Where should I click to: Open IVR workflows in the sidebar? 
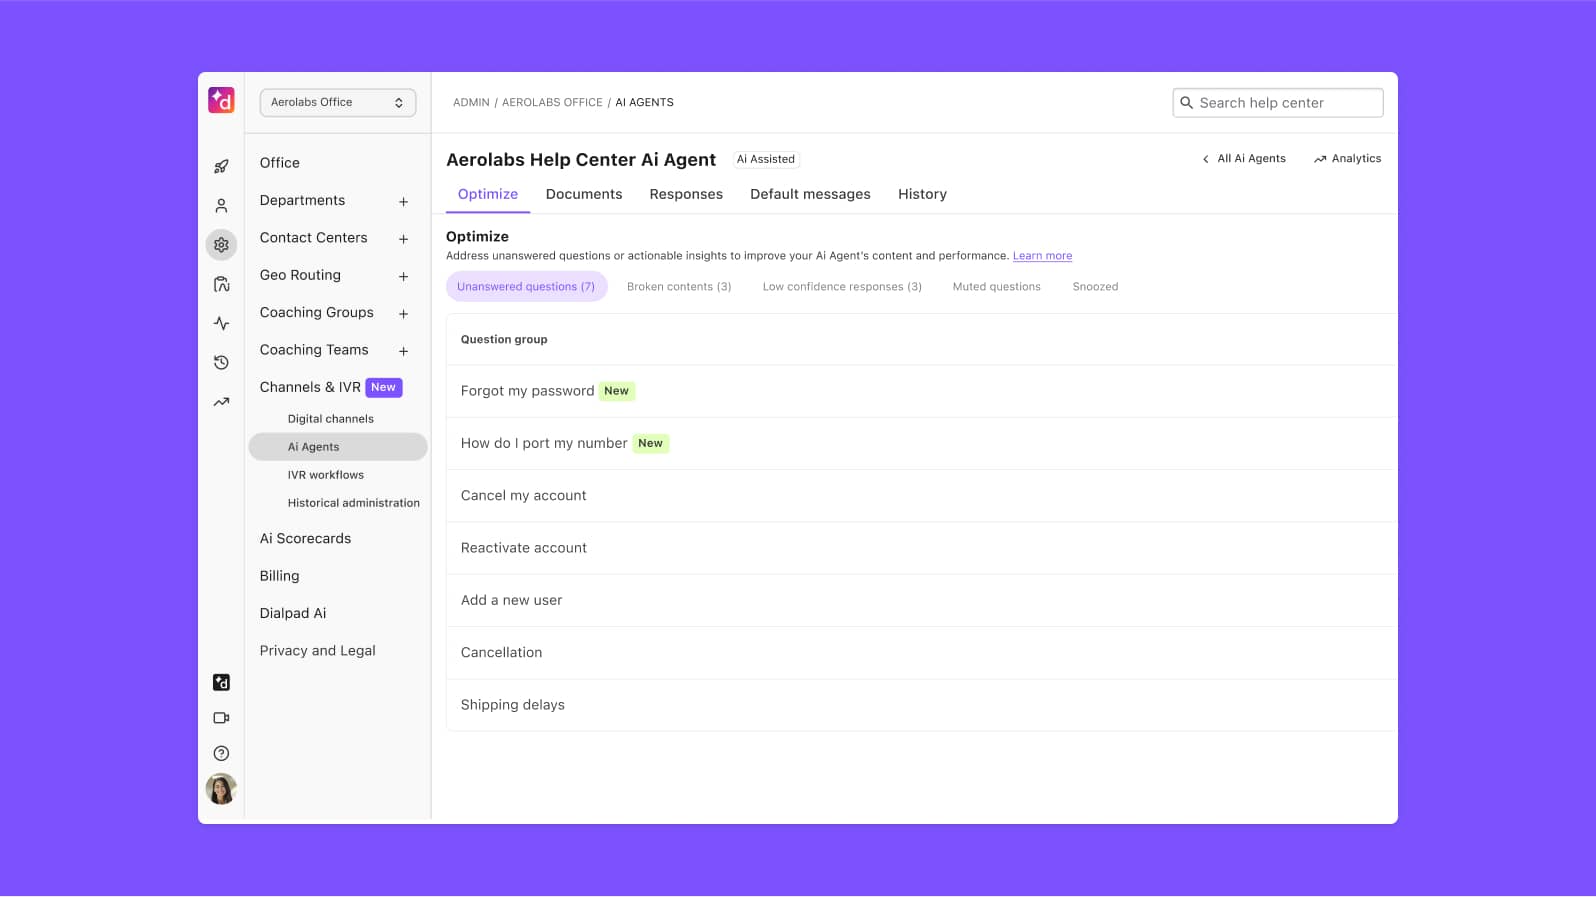click(x=326, y=475)
